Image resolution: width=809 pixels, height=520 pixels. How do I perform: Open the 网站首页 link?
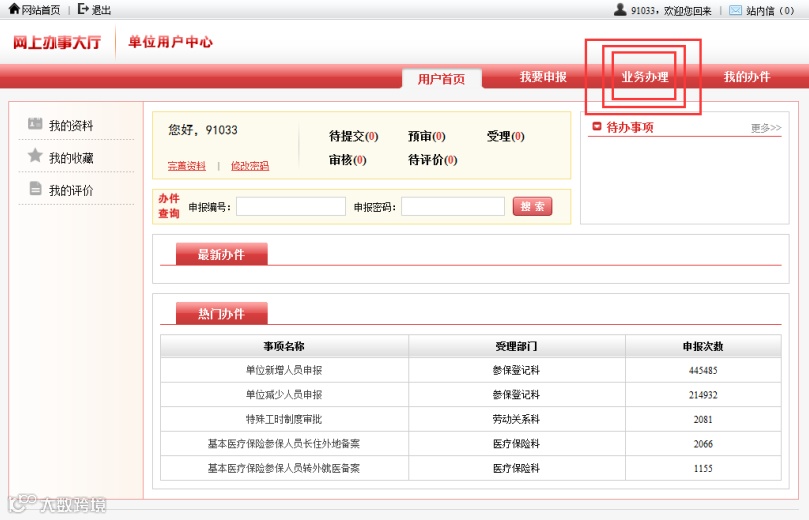point(41,10)
